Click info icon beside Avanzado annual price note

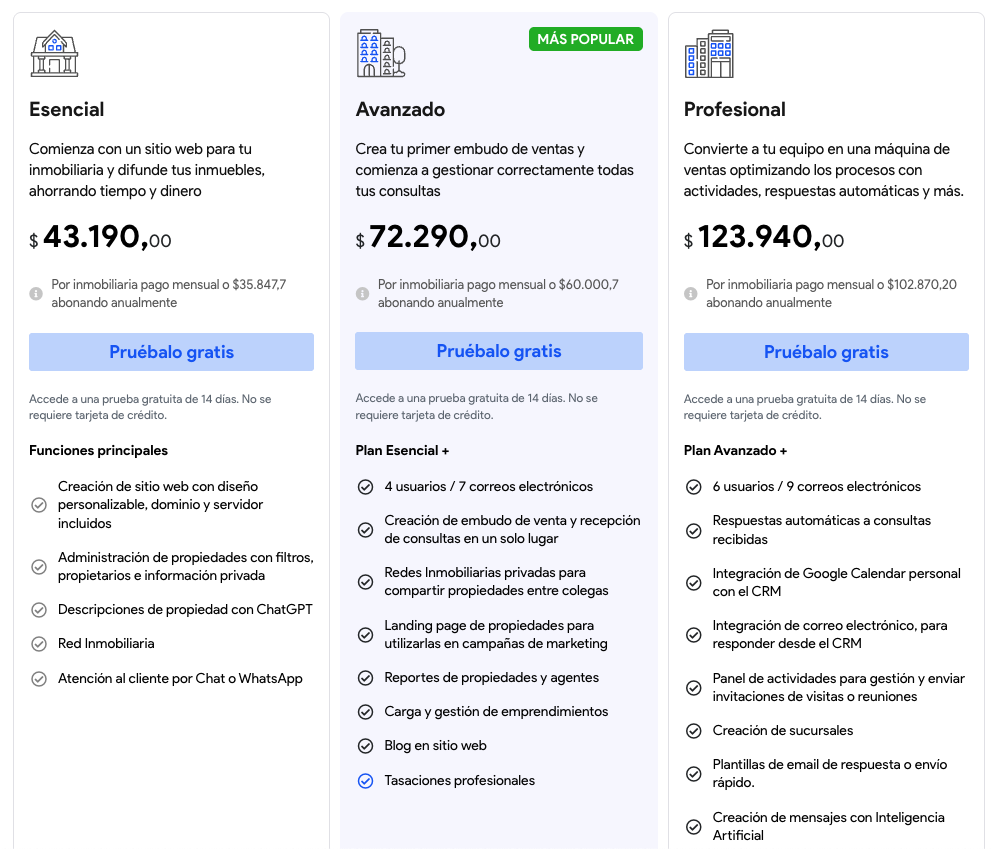(362, 294)
